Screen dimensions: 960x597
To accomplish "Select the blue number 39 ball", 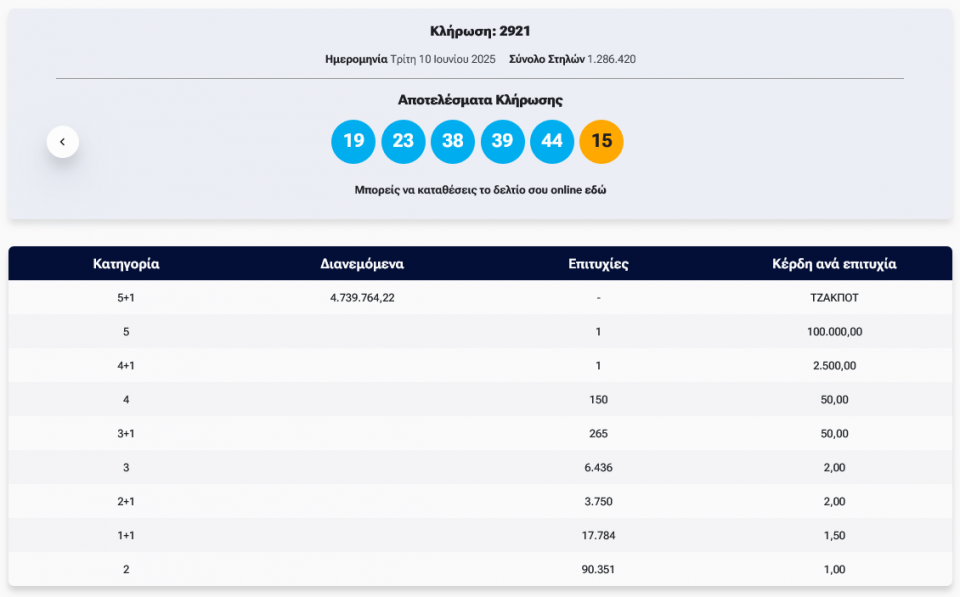I will (x=502, y=141).
